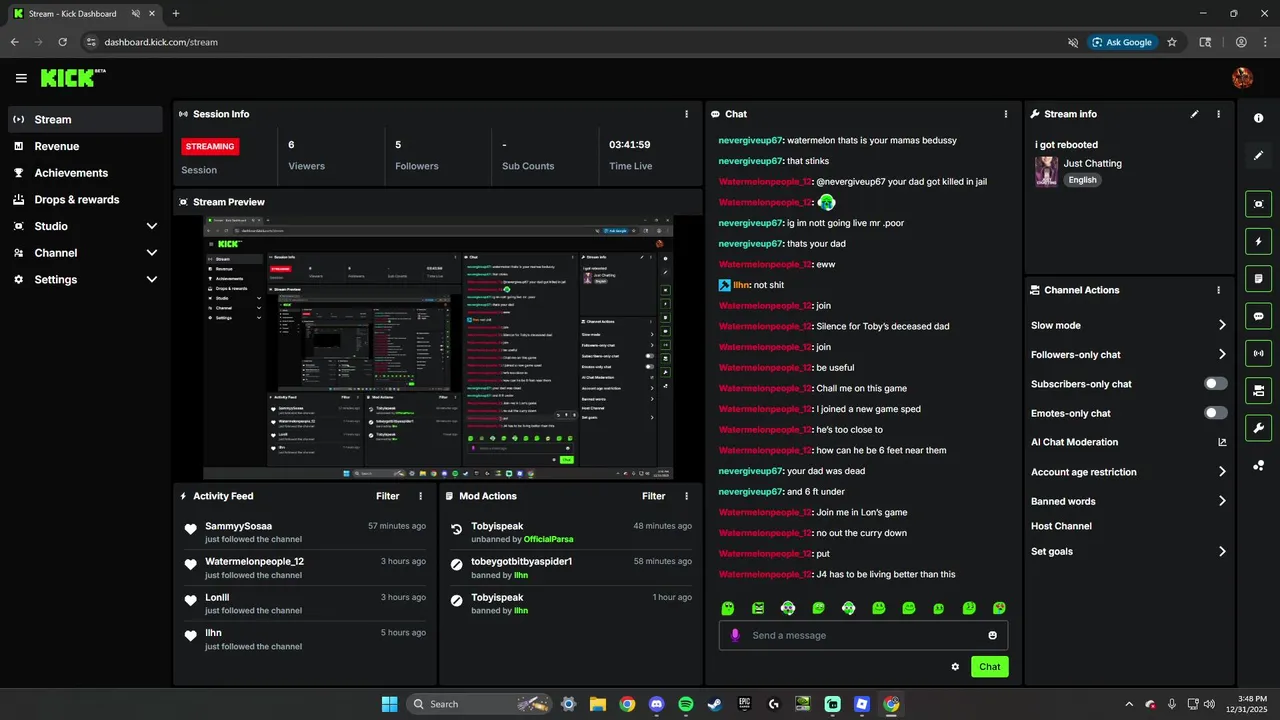
Task: Insert the angry square green emote
Action: point(758,608)
